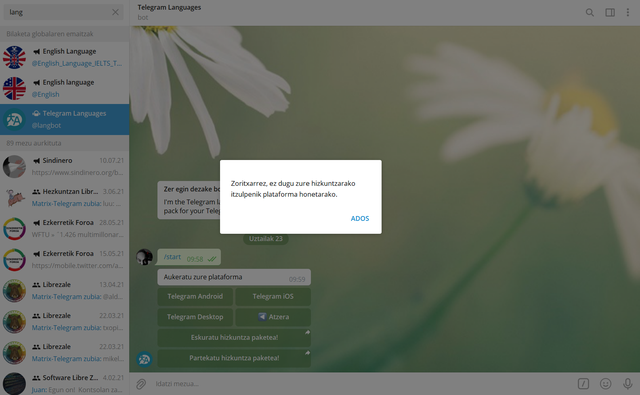
Task: Click the Hezkuntzan Libr... avatar thumbnail
Action: pos(14,198)
